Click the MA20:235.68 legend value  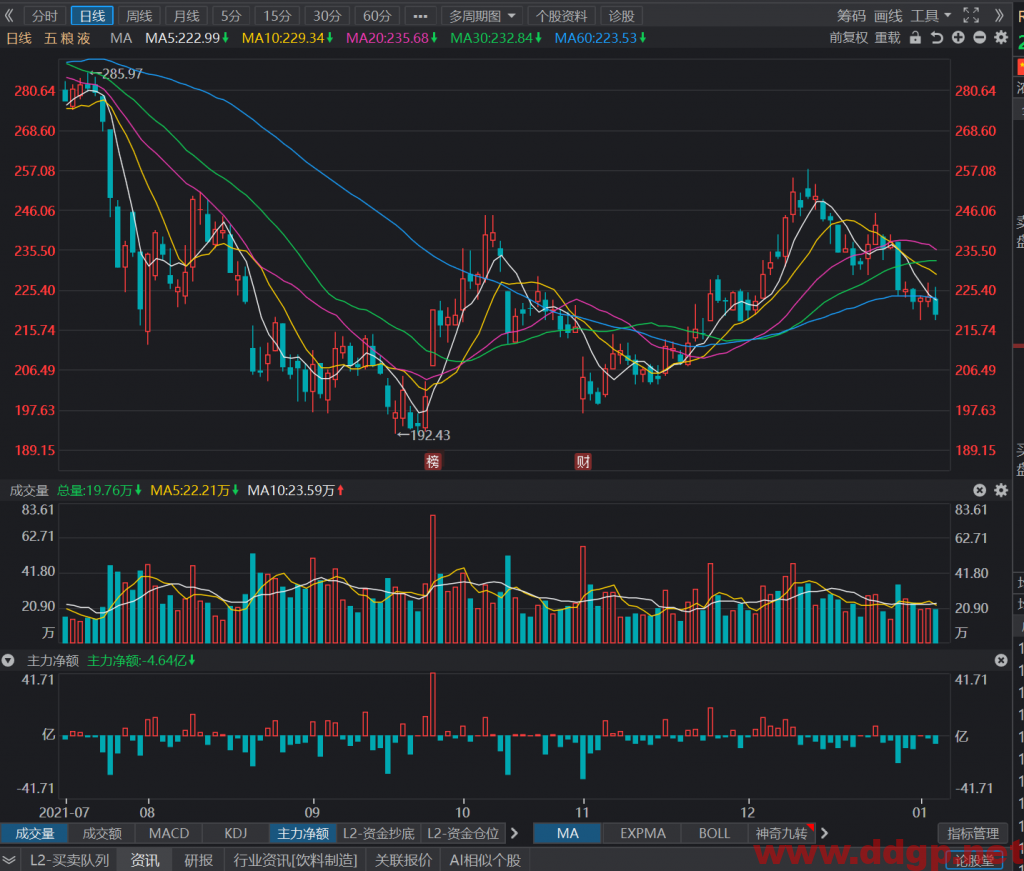[392, 38]
